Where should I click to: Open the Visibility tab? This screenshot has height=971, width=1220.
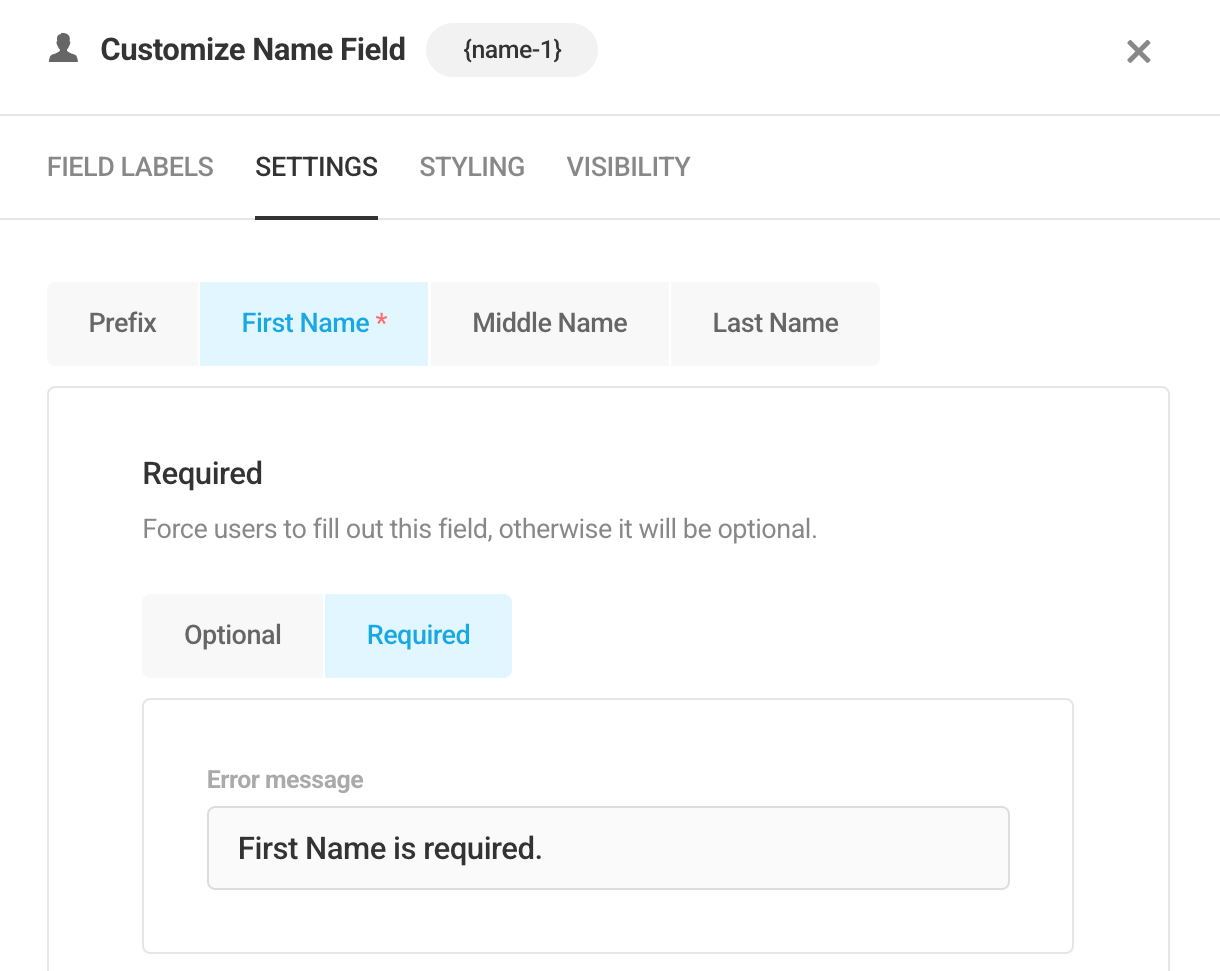[628, 167]
